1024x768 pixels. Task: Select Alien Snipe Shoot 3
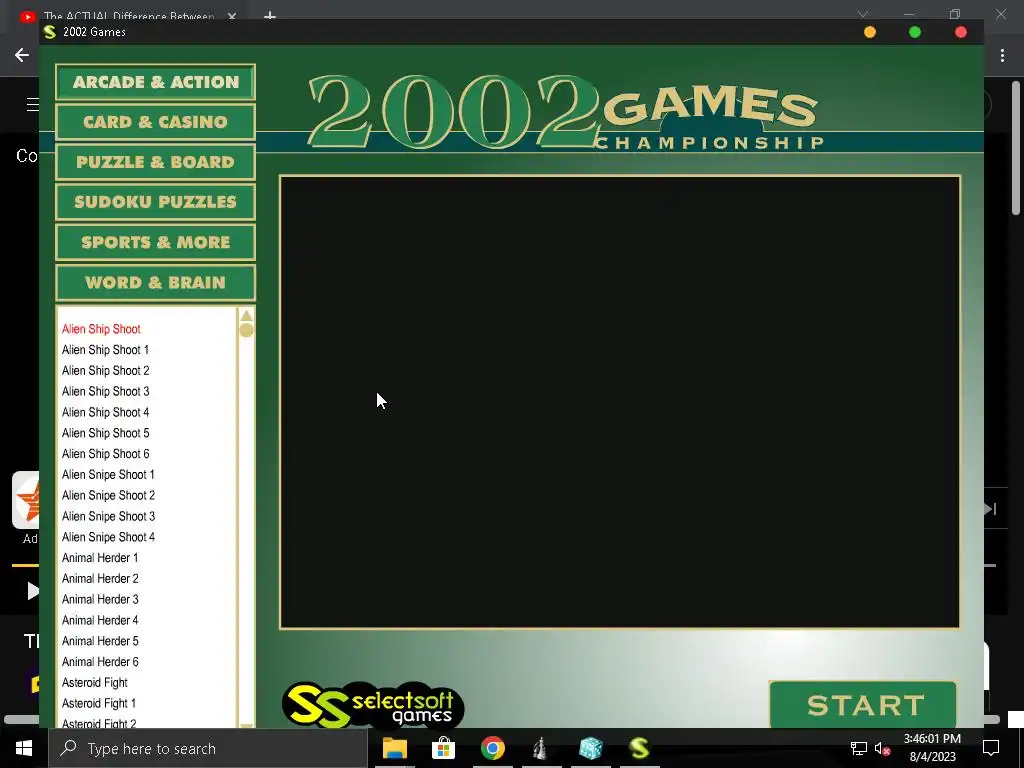tap(108, 517)
